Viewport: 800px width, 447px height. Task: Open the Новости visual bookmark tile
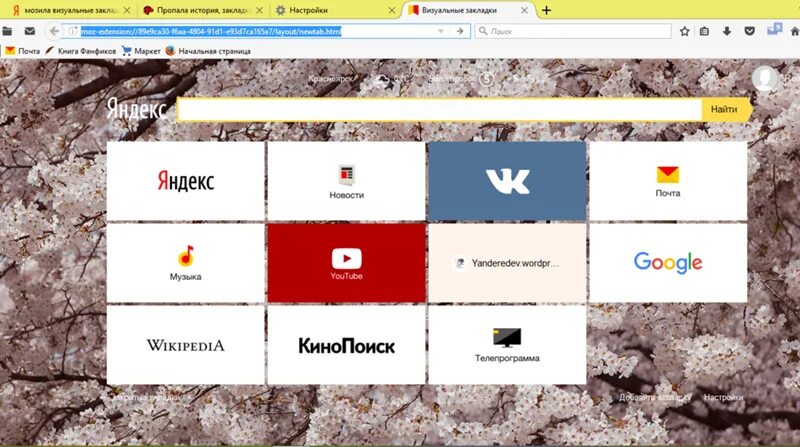(346, 181)
